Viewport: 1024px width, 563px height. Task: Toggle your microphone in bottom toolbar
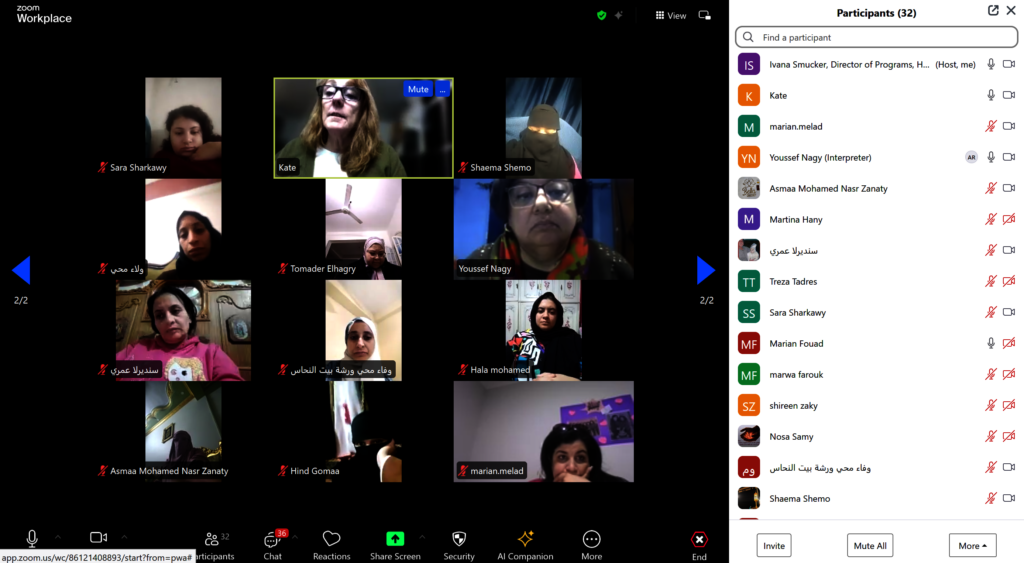(x=32, y=538)
